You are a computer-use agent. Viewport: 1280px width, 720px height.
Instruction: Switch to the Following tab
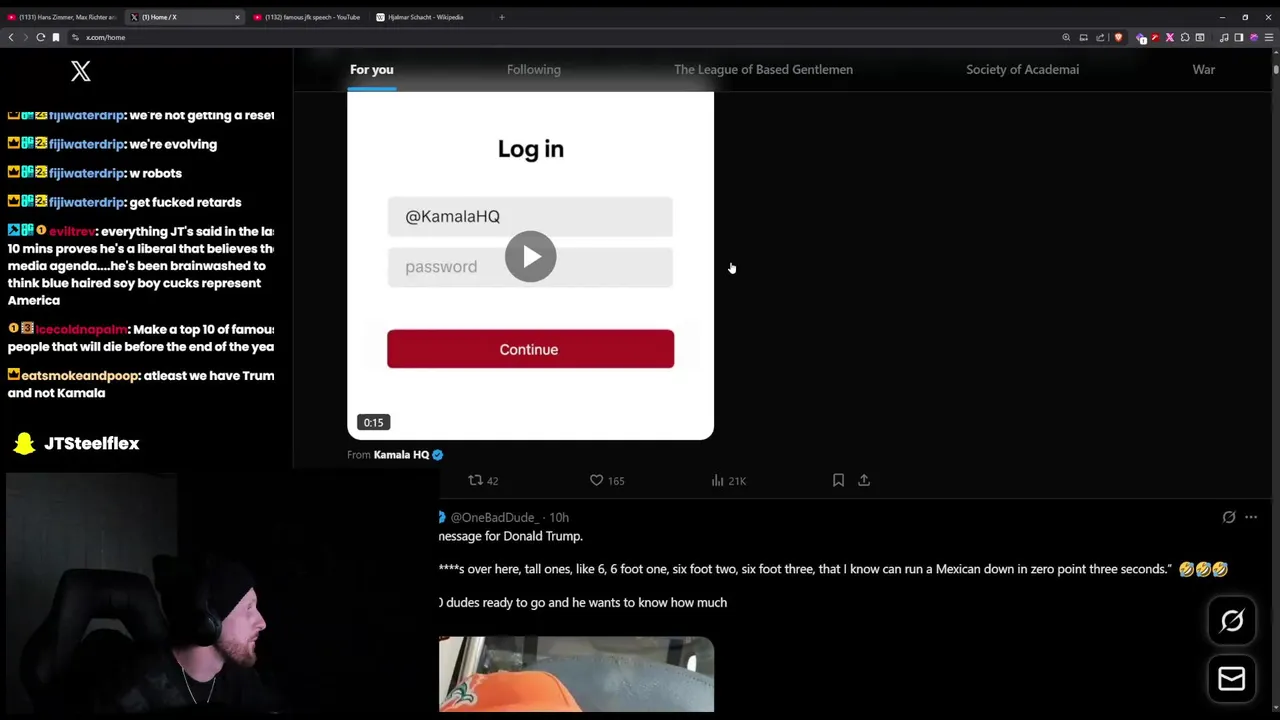(534, 69)
